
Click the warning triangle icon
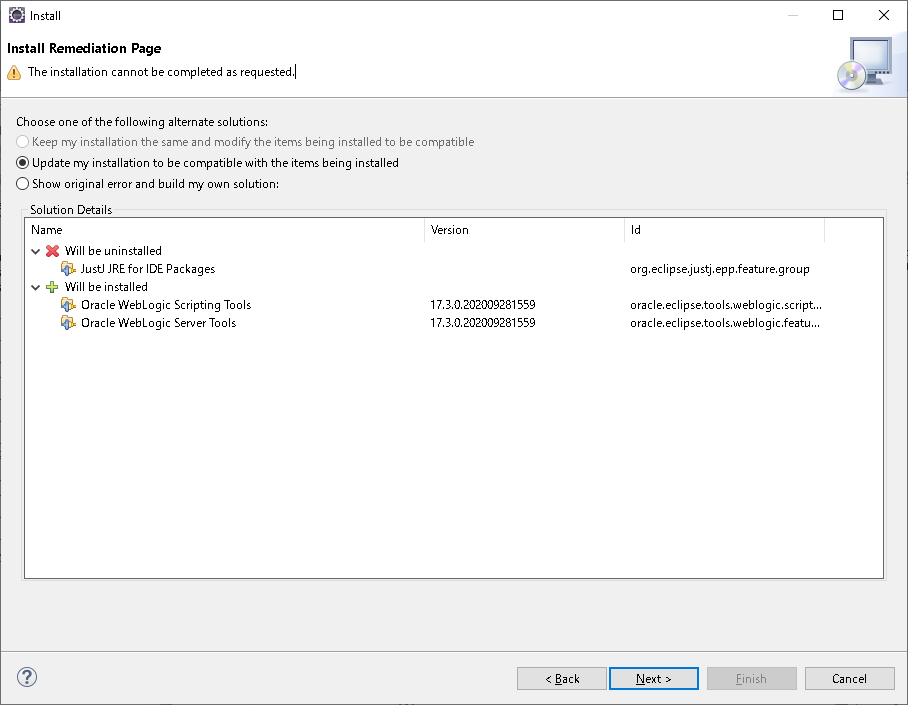pyautogui.click(x=14, y=72)
